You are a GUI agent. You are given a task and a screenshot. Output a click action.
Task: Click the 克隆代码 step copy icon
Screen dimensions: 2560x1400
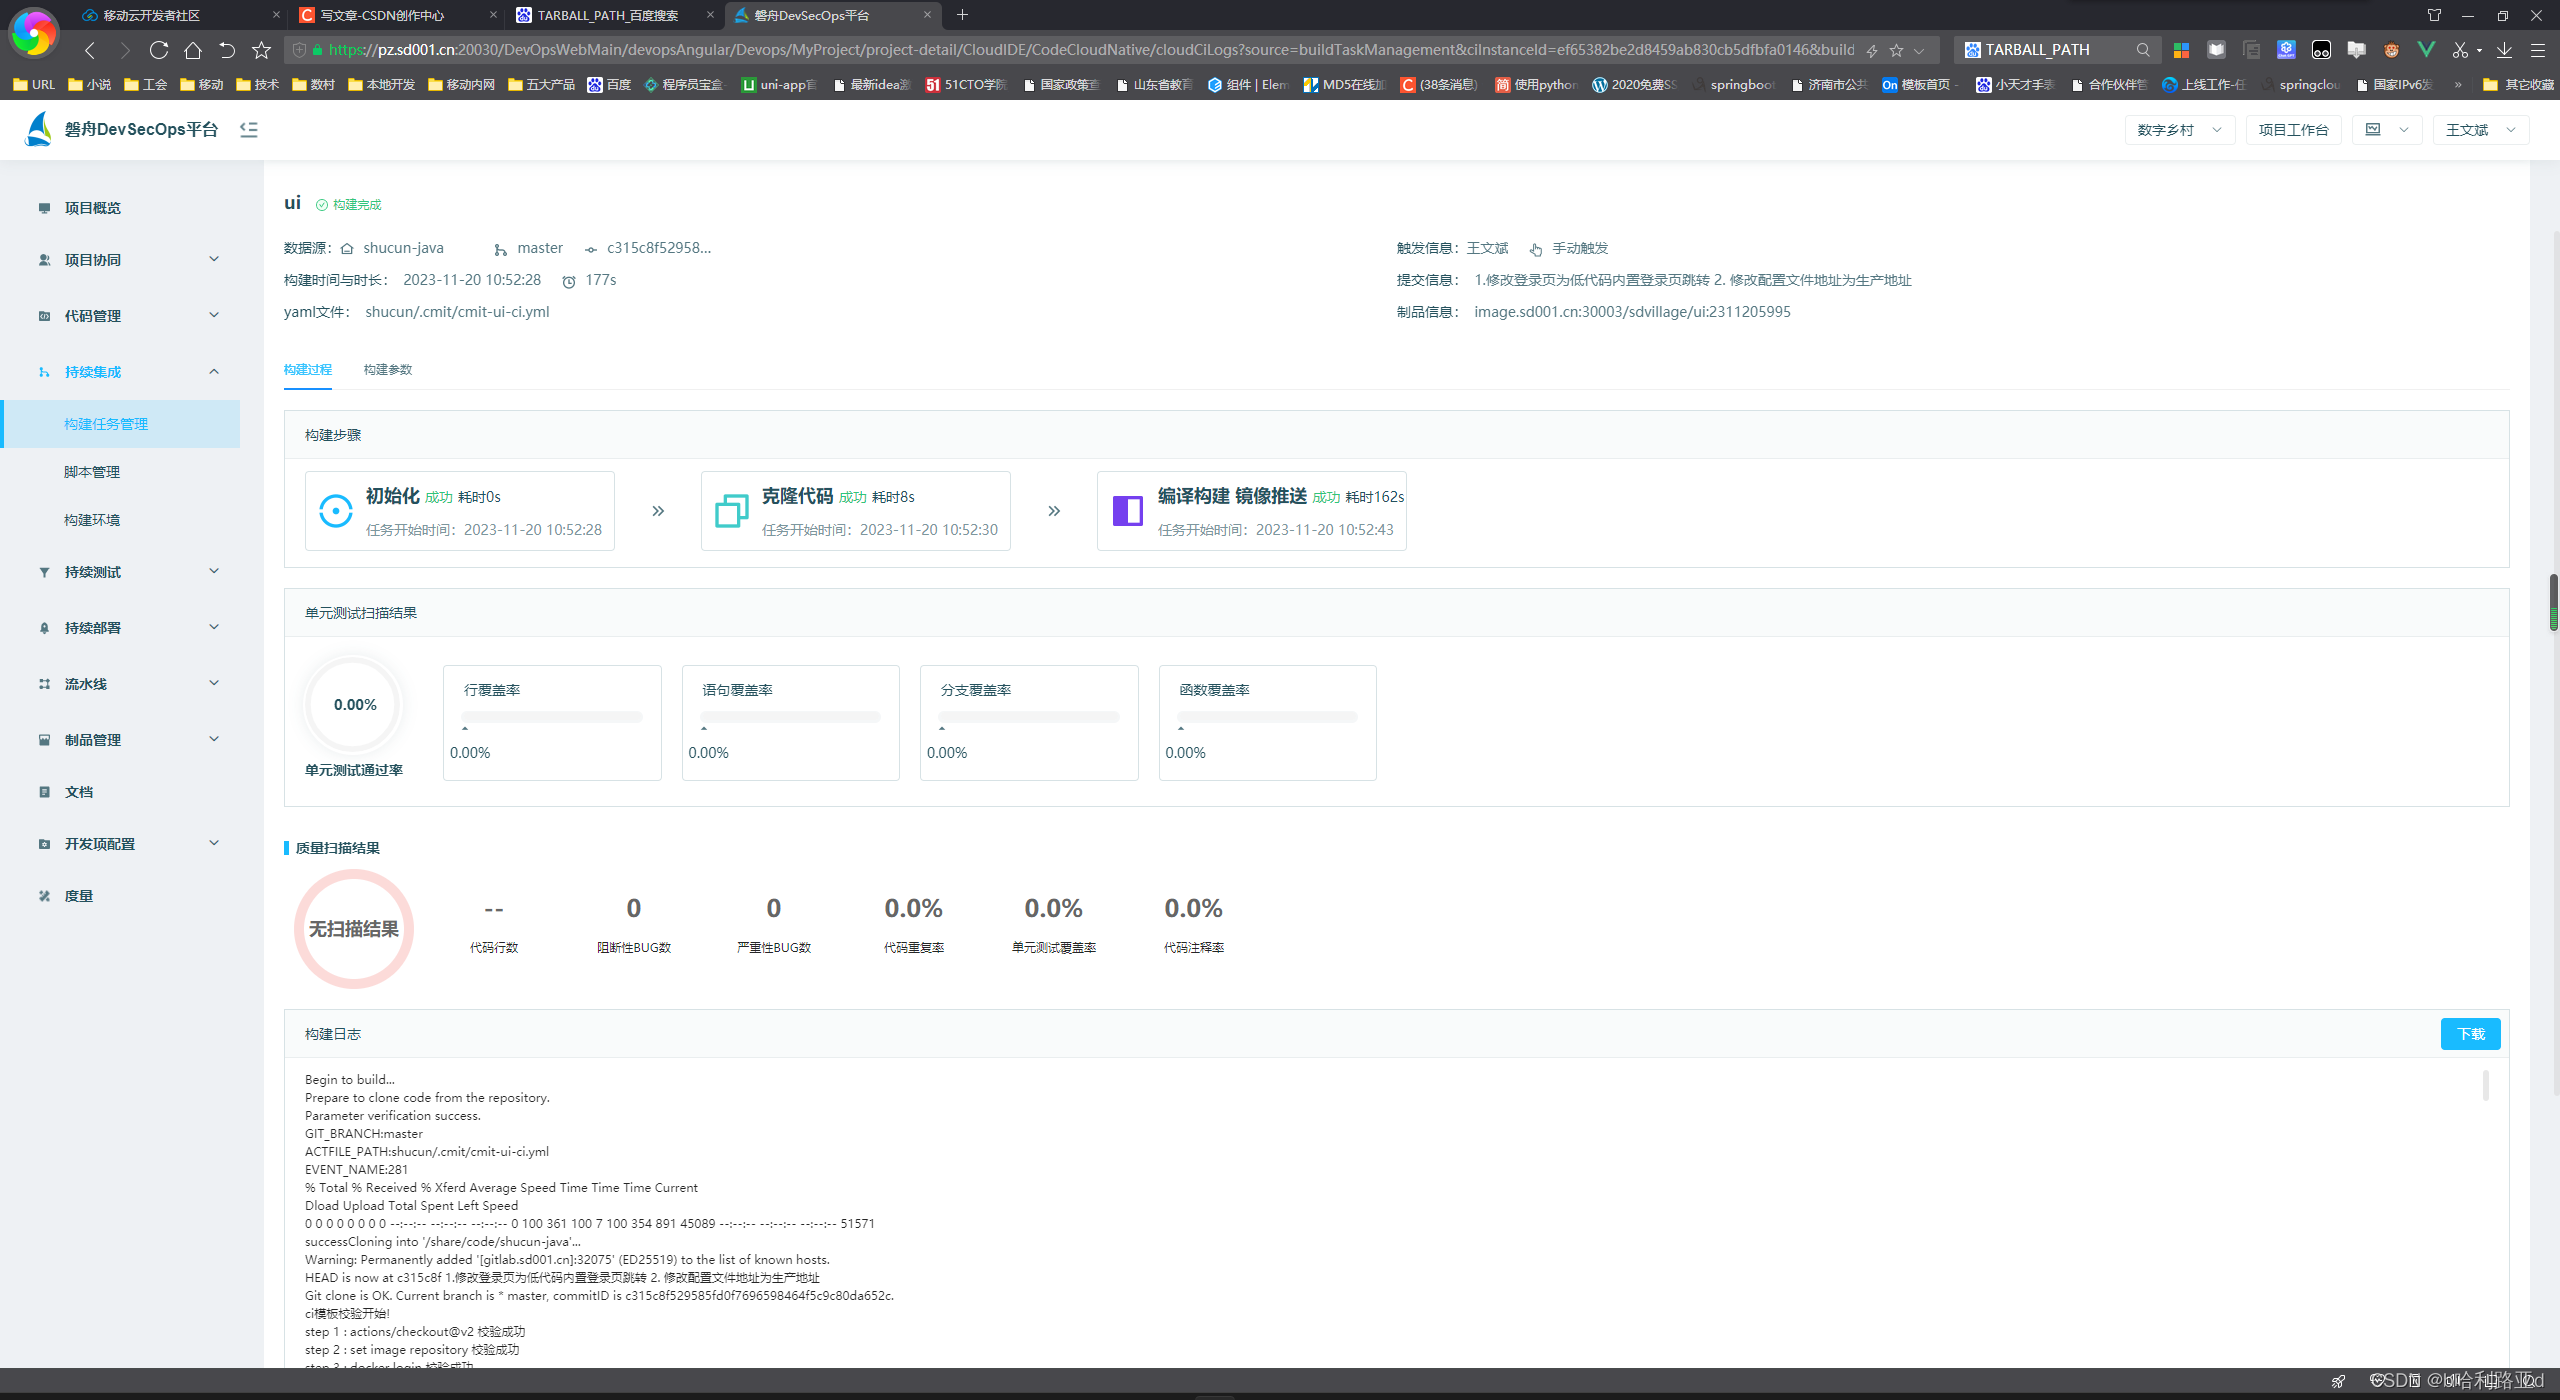[732, 511]
